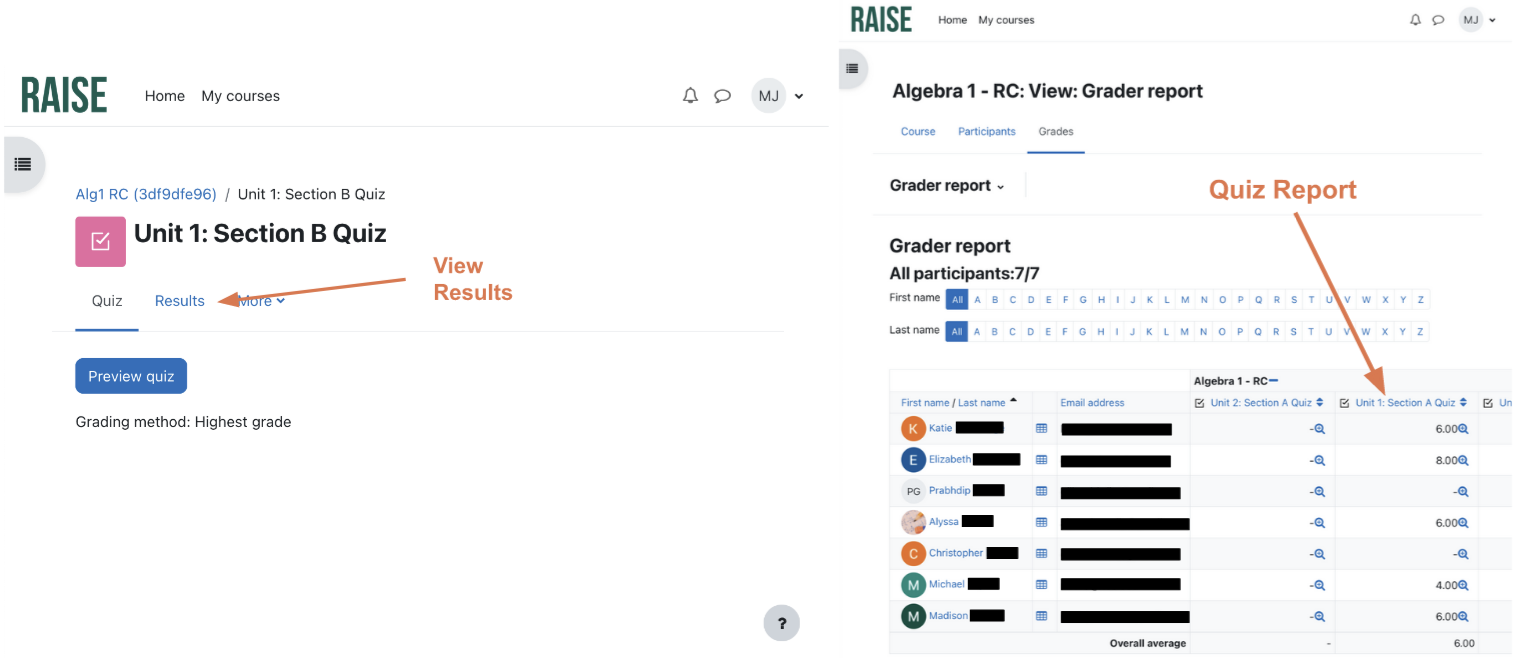Click sort arrows beside Unit 2: Section A Quiz
This screenshot has height=658, width=1513.
pos(1320,403)
